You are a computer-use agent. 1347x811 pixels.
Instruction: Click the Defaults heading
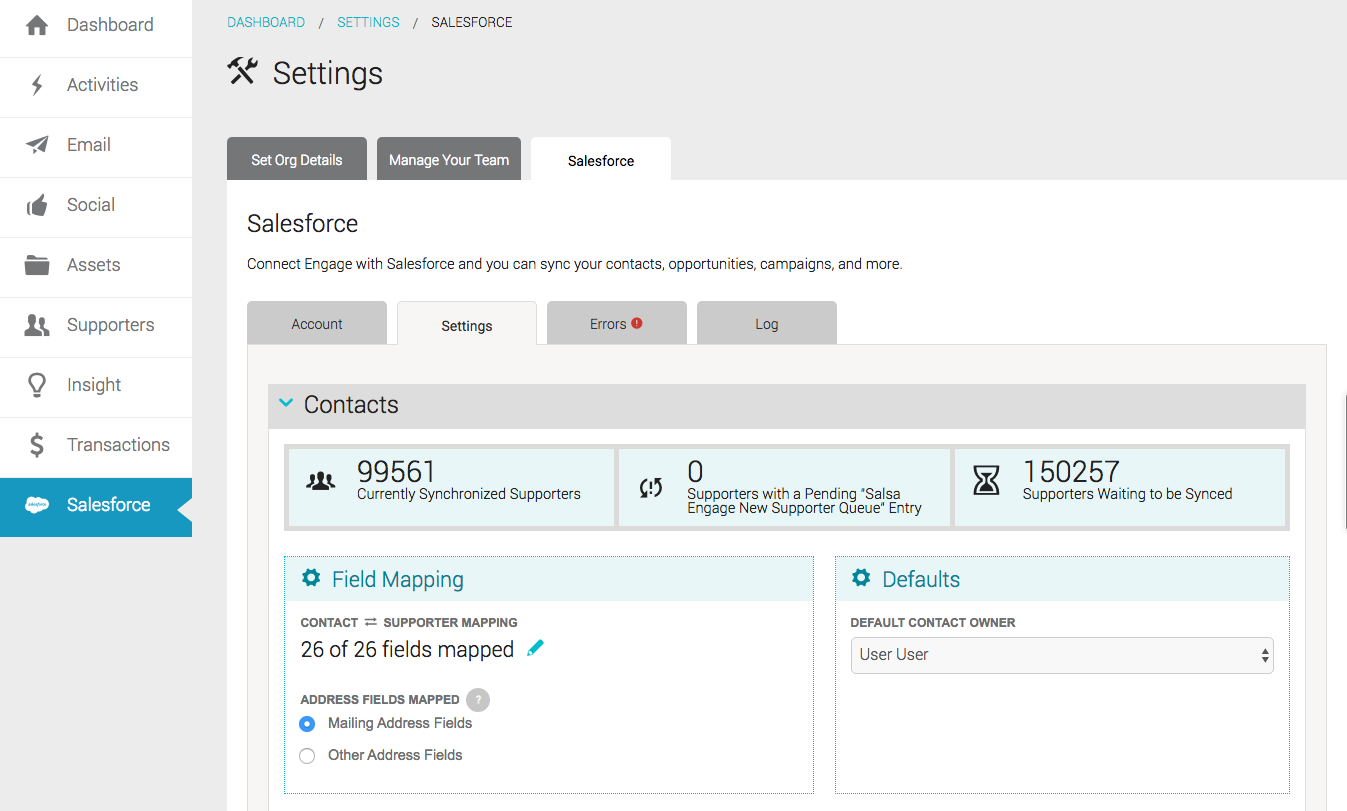click(921, 579)
